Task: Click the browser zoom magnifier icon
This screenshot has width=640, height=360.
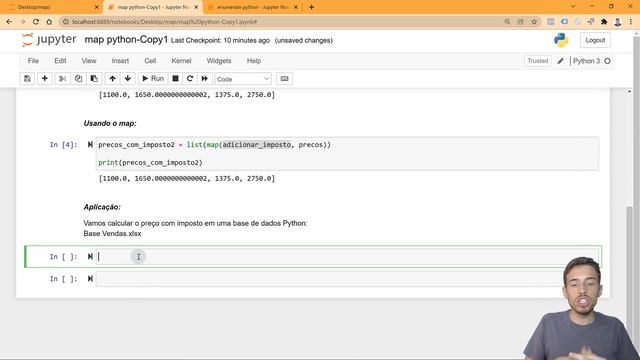Action: 507,22
